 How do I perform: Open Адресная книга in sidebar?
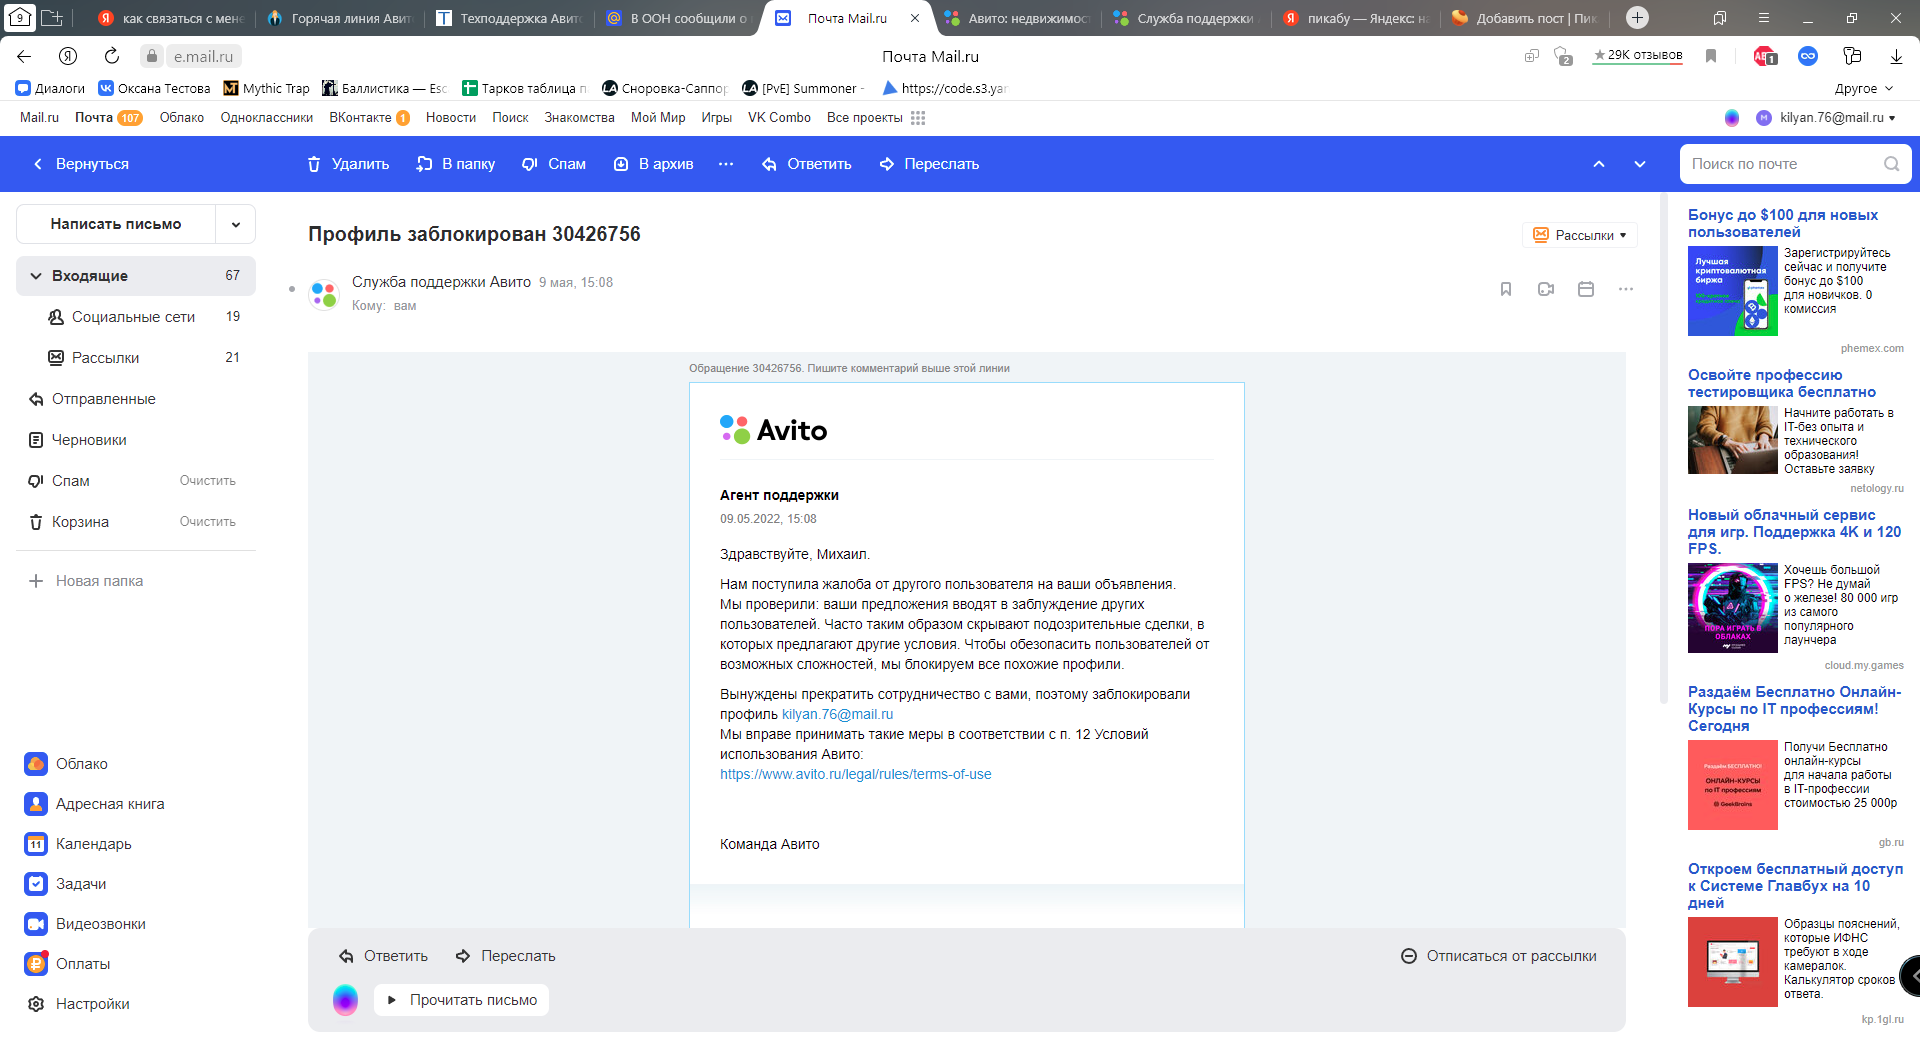94,804
